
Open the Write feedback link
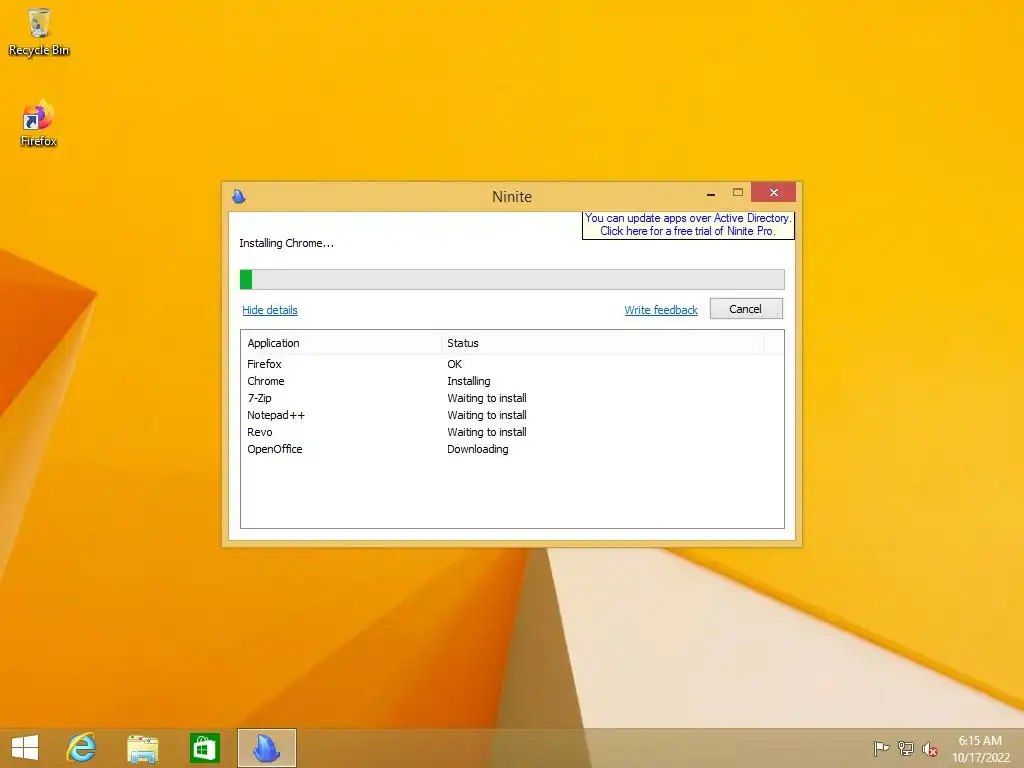click(x=661, y=310)
